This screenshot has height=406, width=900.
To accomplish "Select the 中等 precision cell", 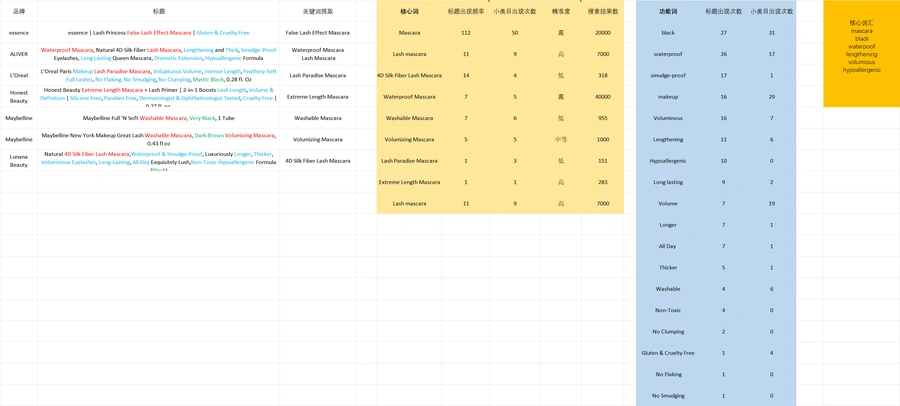I will coord(560,140).
